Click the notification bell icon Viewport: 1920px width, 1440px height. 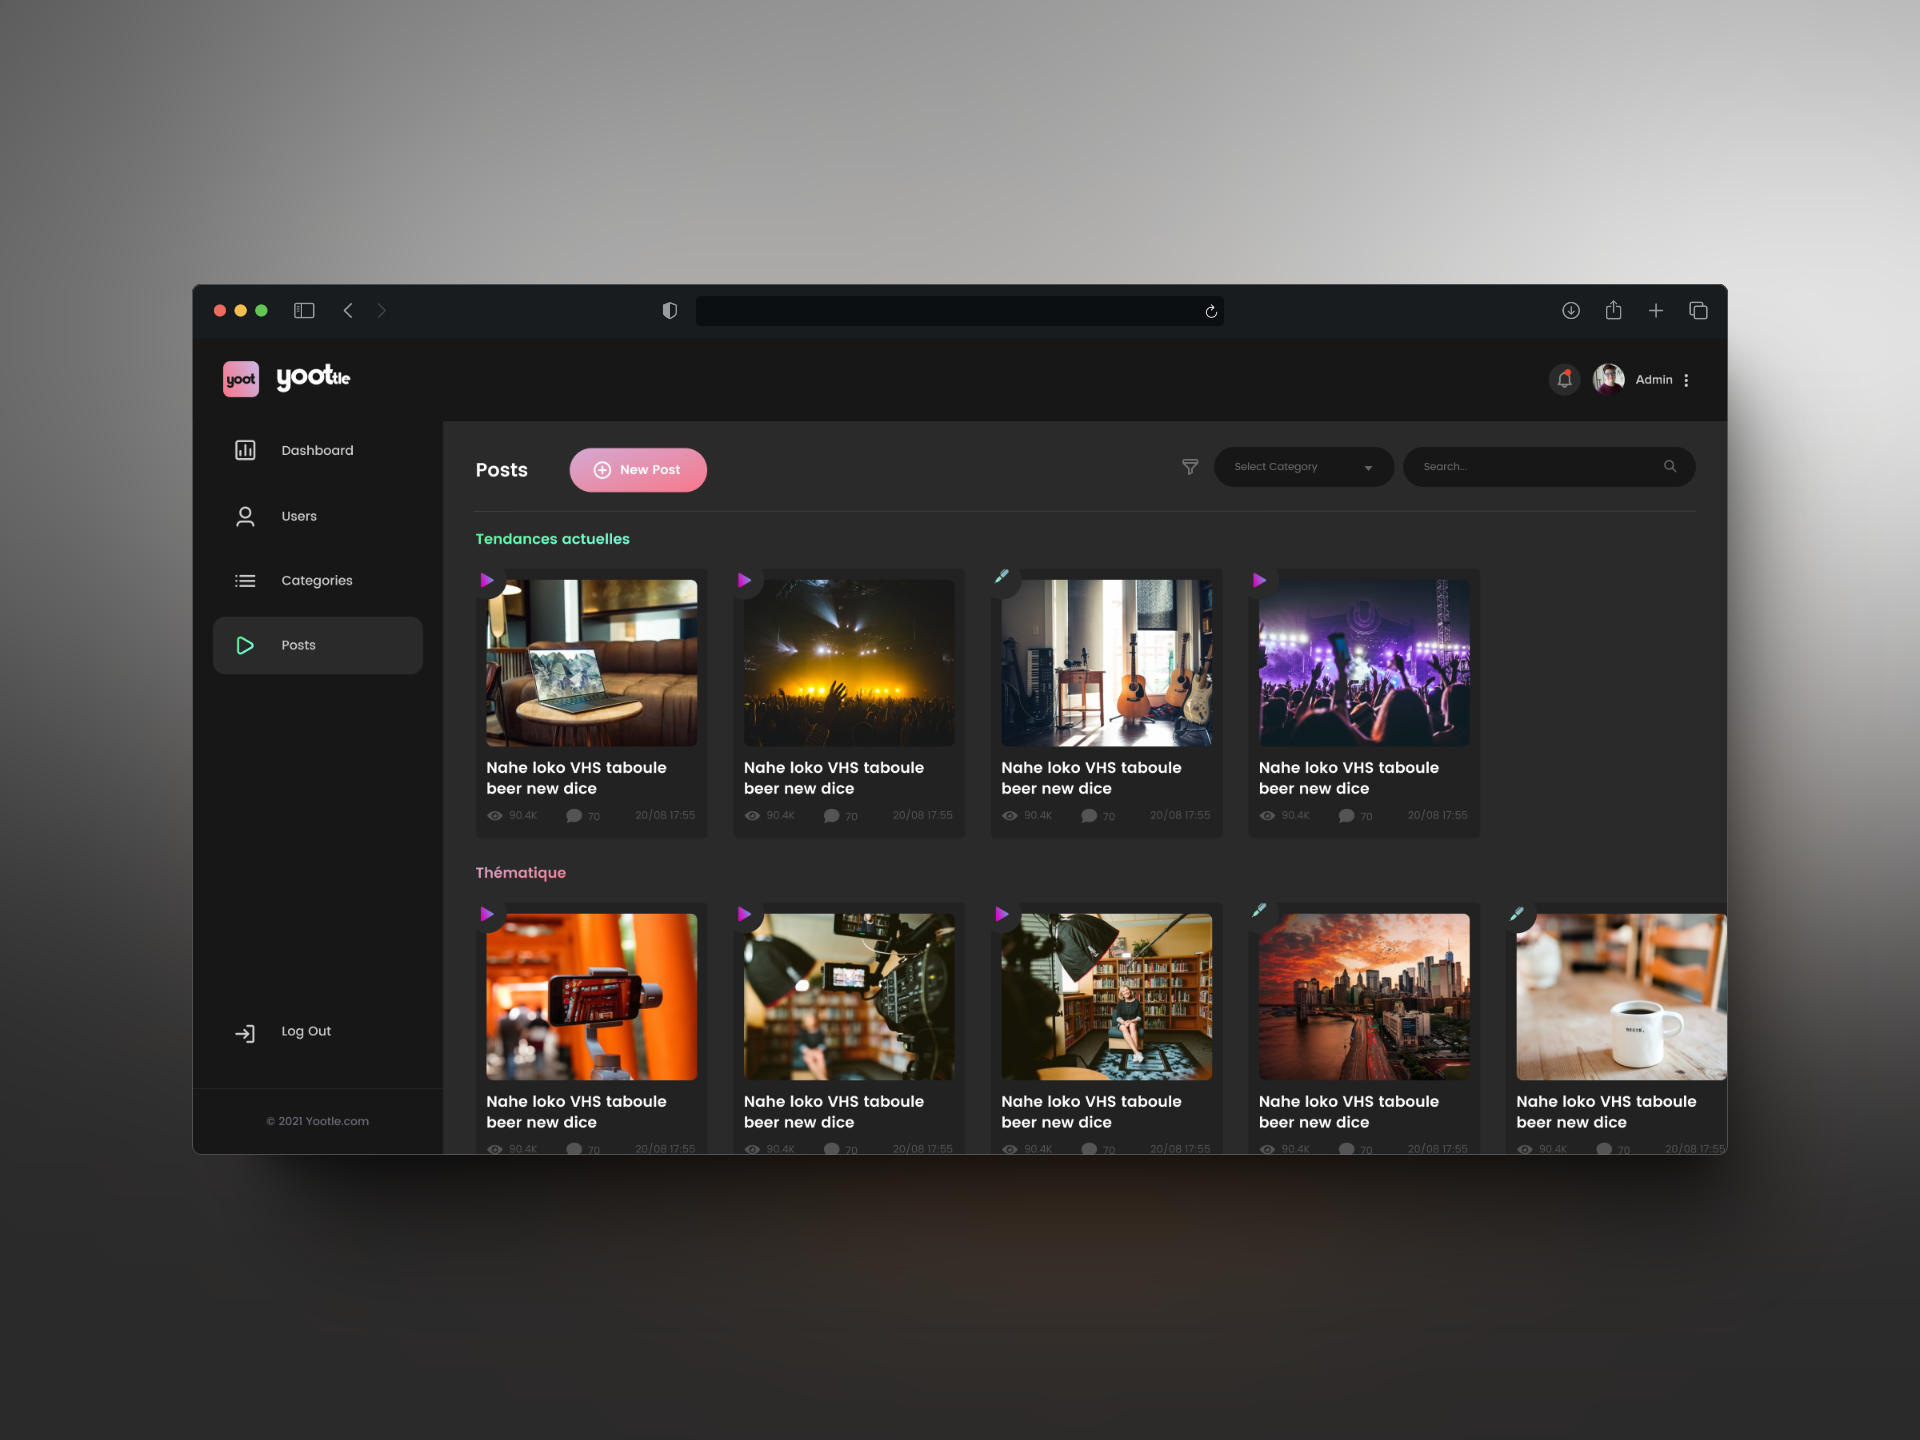[1564, 380]
